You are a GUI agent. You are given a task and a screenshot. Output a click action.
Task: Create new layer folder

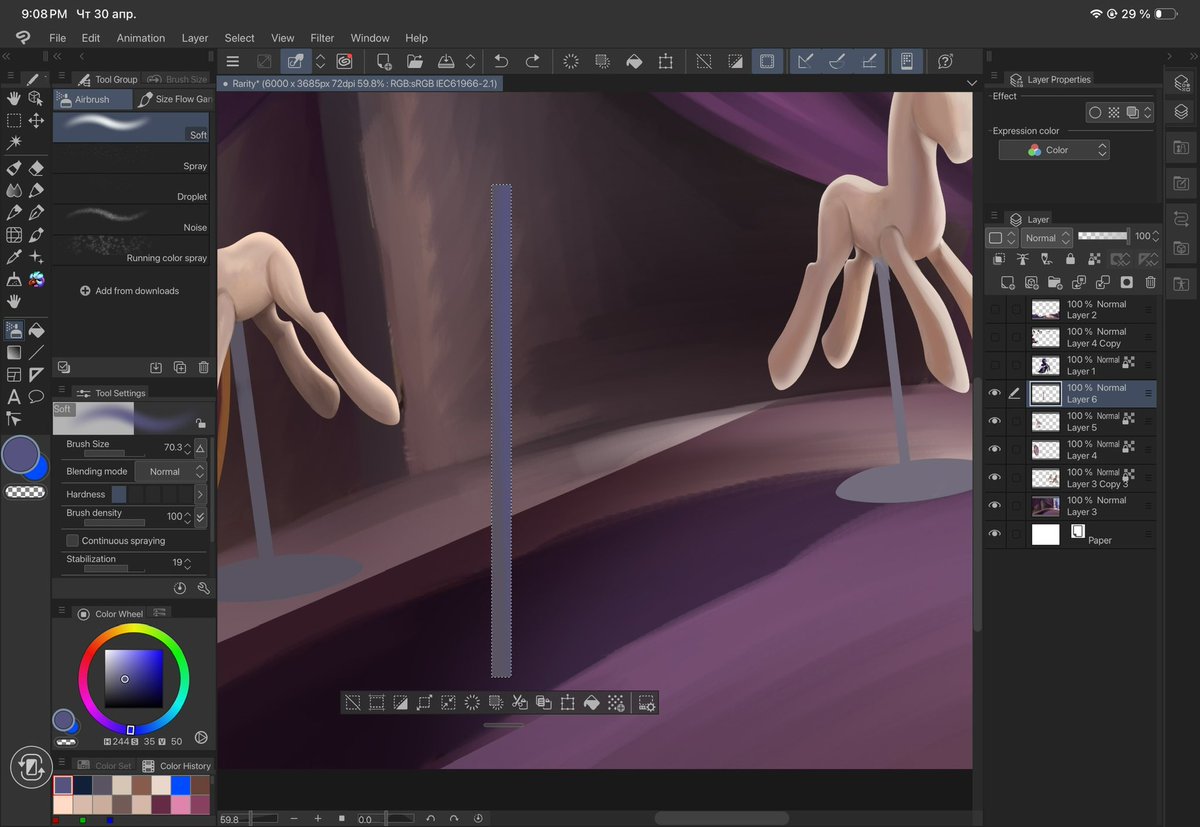pyautogui.click(x=1055, y=283)
